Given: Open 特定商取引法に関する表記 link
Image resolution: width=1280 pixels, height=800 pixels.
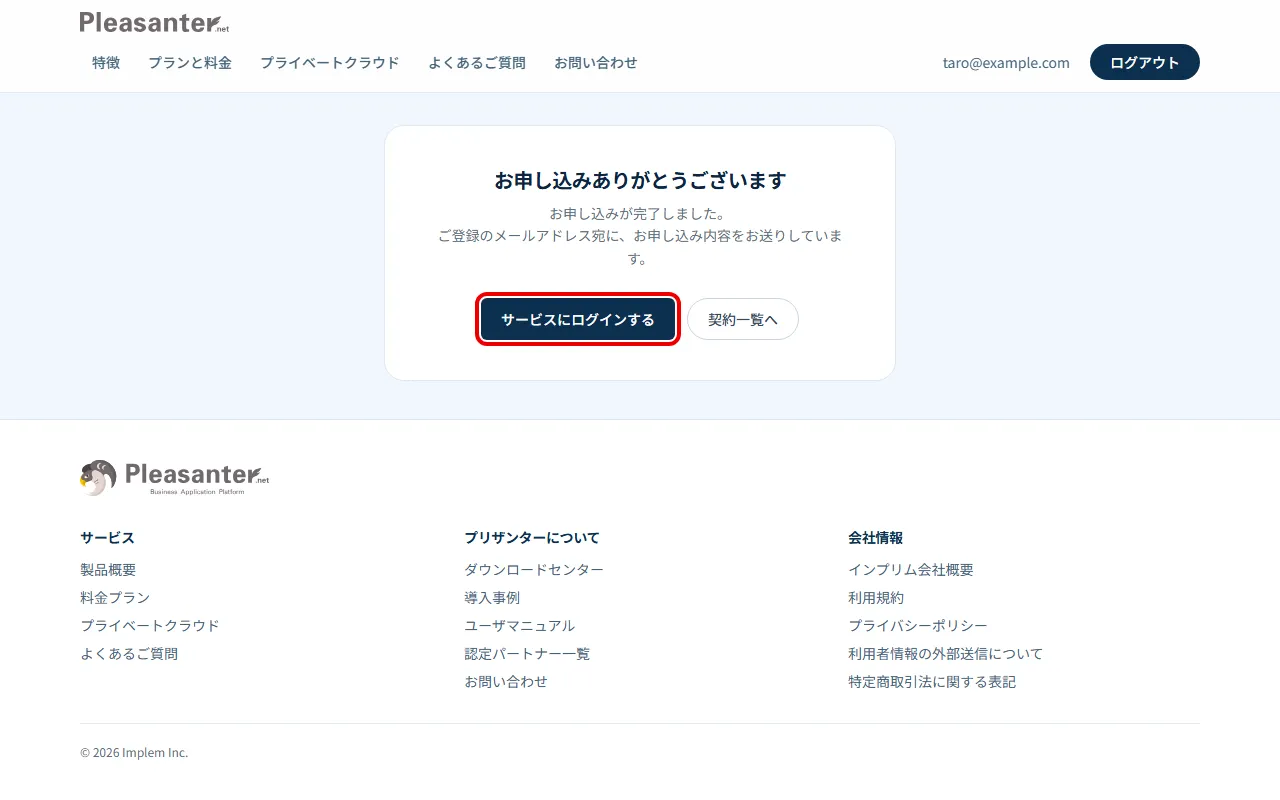Looking at the screenshot, I should coord(932,682).
